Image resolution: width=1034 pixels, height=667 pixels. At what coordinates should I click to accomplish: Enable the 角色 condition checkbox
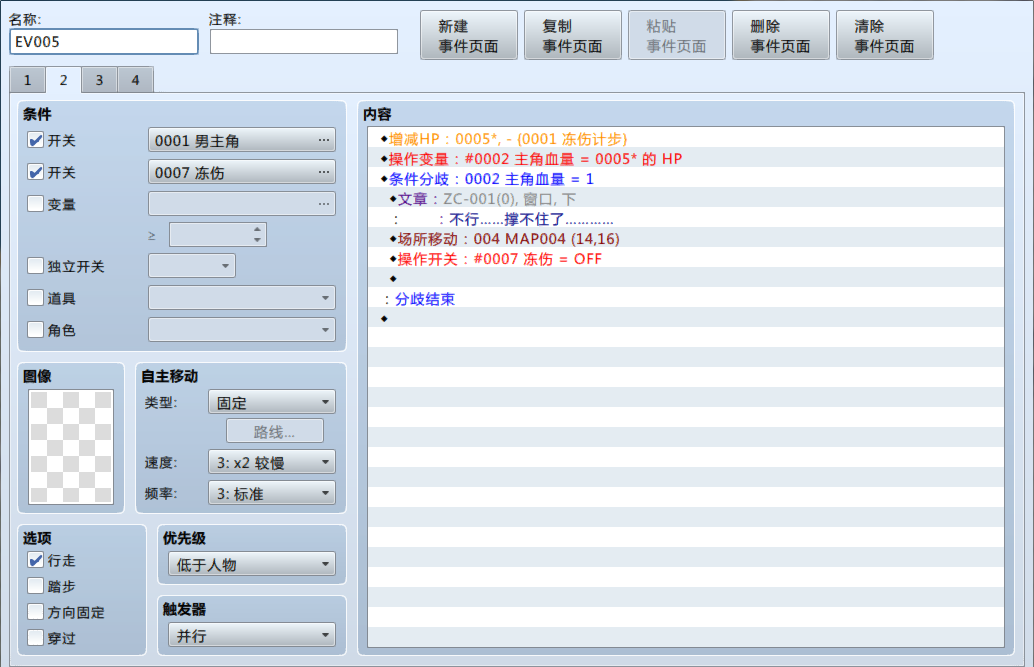tap(36, 329)
